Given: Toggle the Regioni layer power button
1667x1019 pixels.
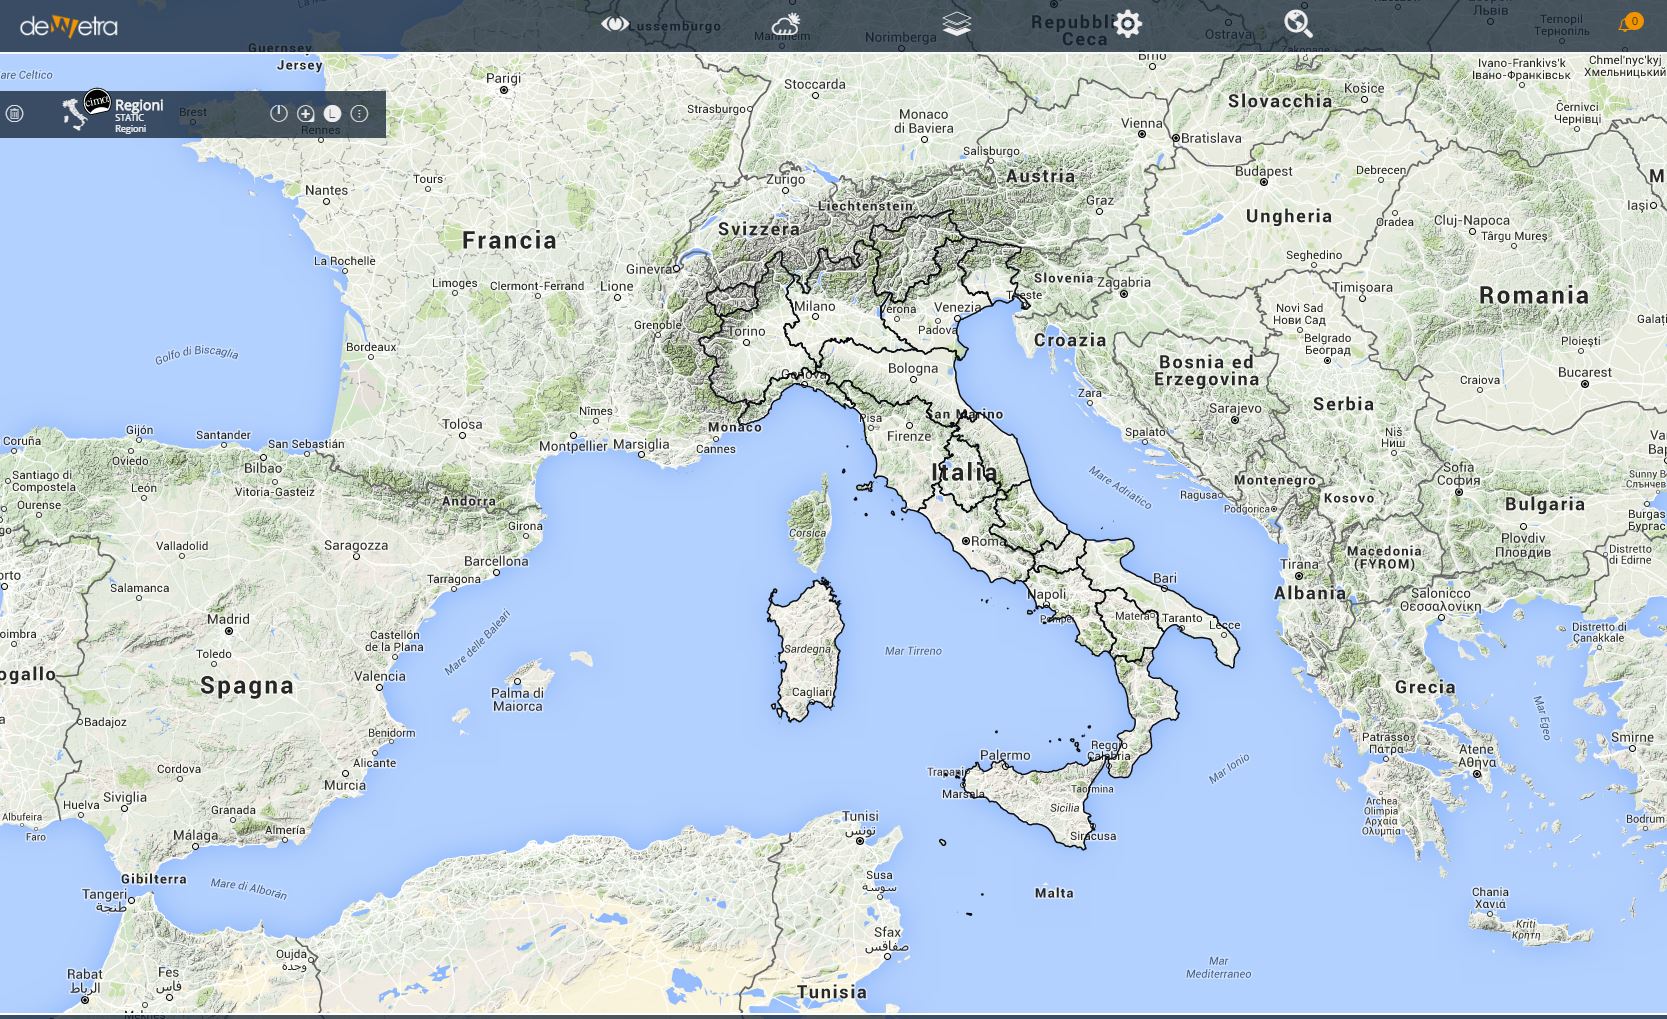Looking at the screenshot, I should pos(279,114).
